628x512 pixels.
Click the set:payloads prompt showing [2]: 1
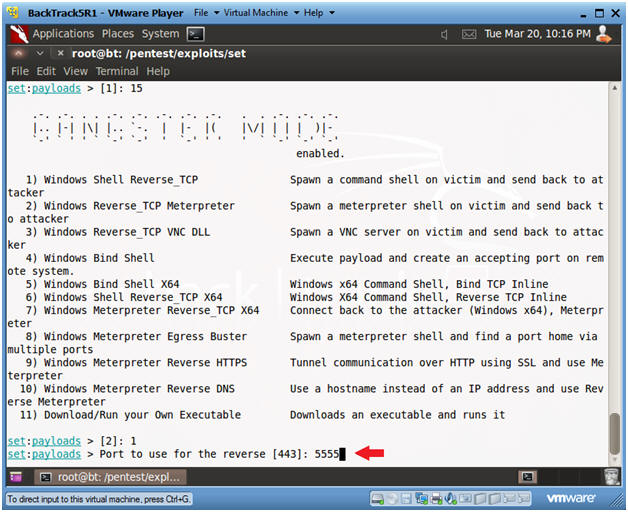[72, 441]
